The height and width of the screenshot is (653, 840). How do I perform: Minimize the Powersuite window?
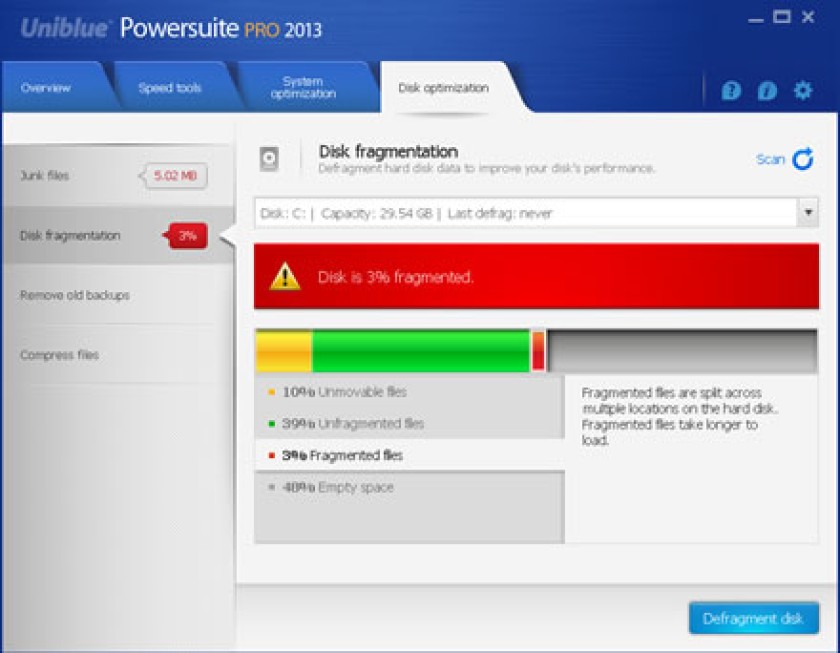[755, 19]
